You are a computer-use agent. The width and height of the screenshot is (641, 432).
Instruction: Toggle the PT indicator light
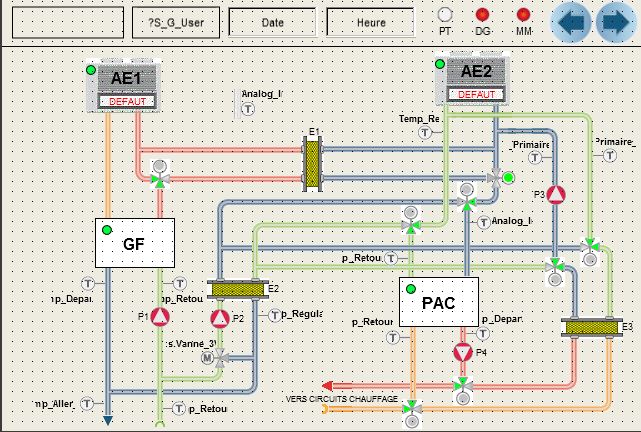[x=445, y=14]
